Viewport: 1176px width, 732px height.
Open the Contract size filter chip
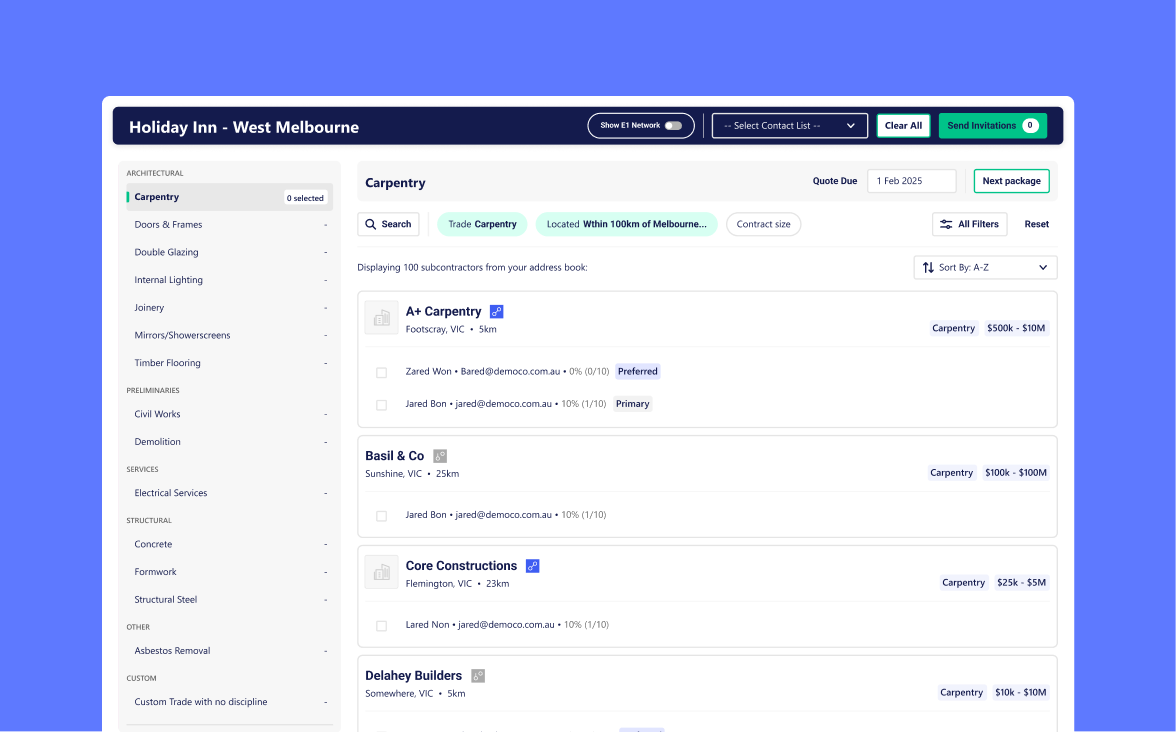click(764, 224)
